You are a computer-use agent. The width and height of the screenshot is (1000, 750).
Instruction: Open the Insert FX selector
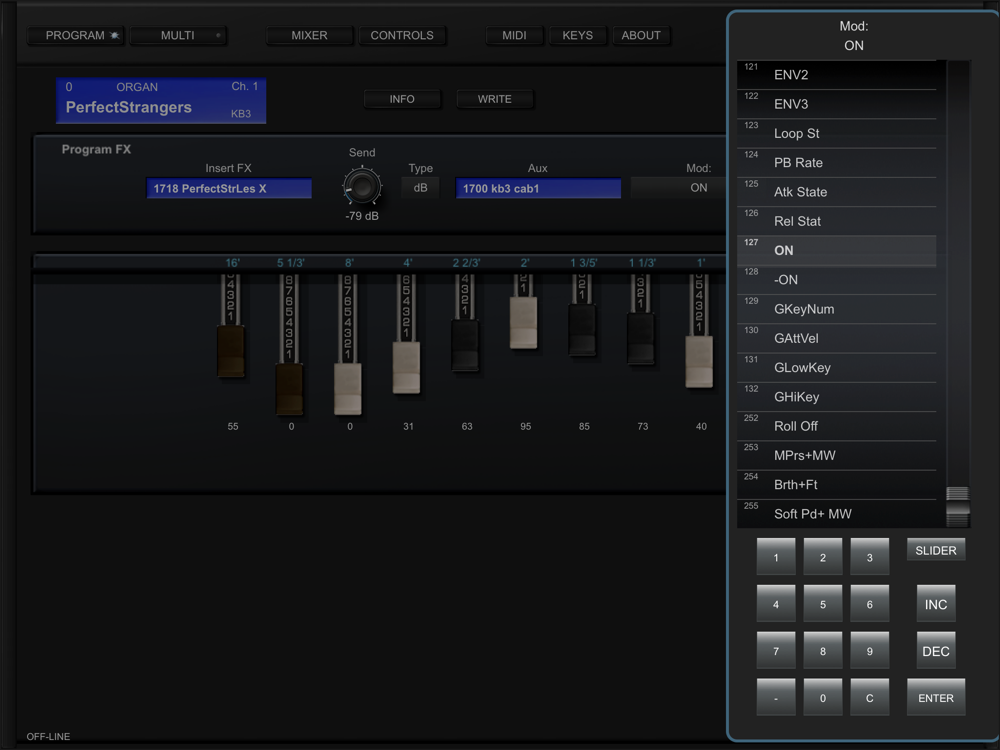[x=229, y=189]
